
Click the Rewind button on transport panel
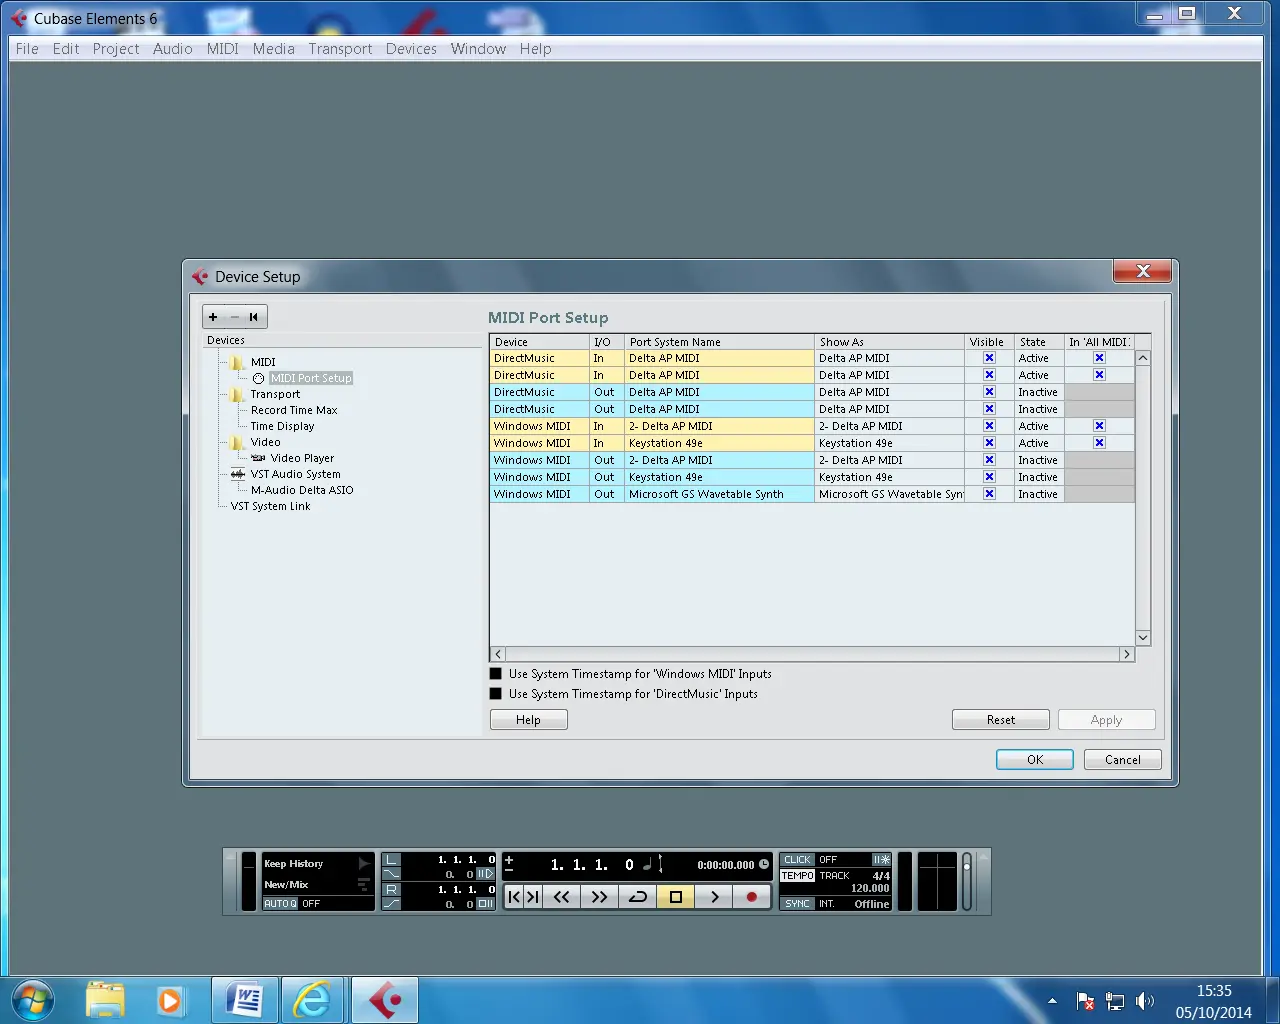point(562,897)
